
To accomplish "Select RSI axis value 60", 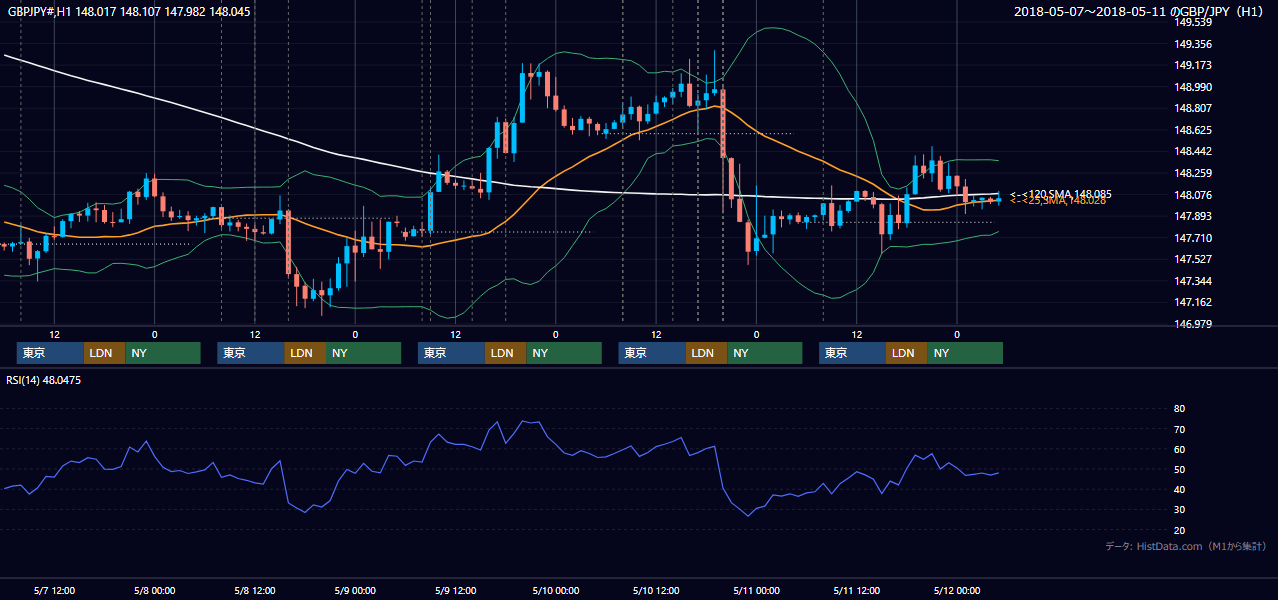I will 1179,449.
